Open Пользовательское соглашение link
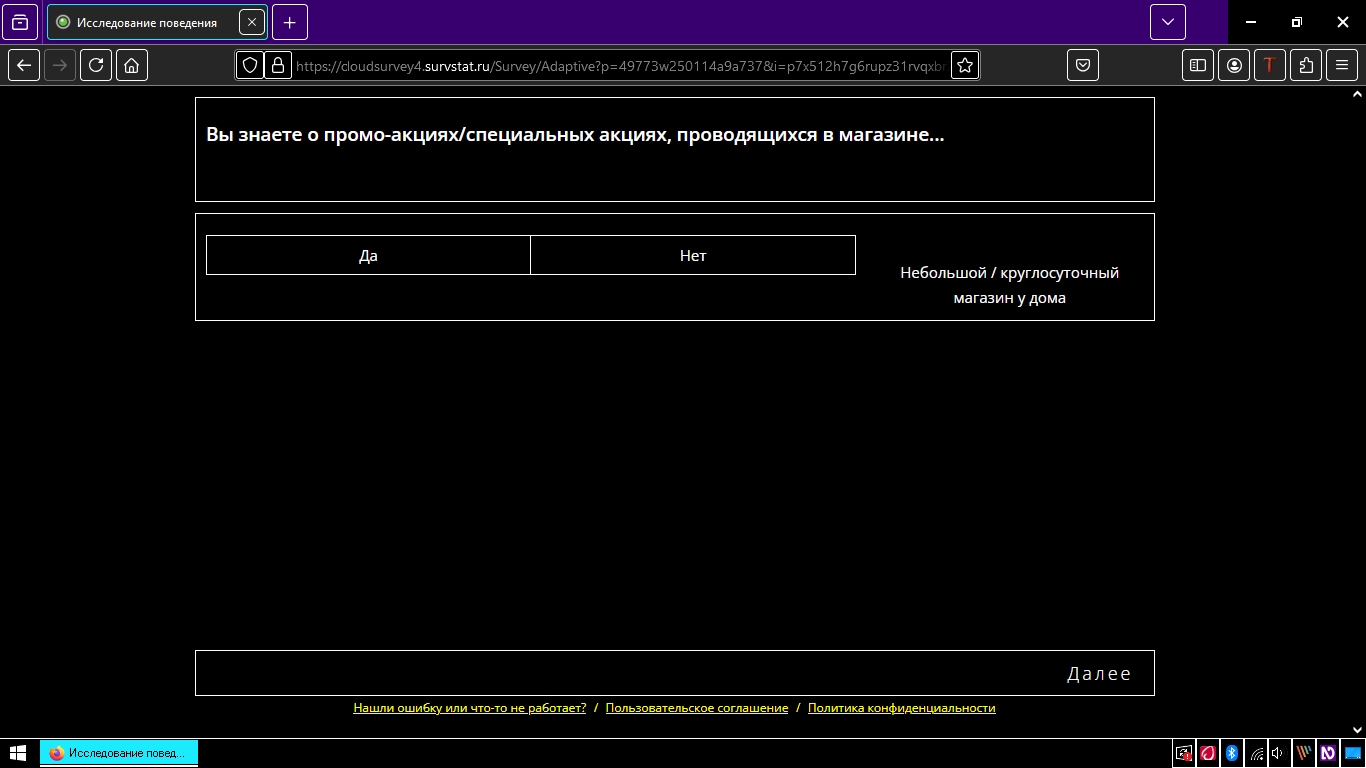1366x768 pixels. [x=697, y=708]
